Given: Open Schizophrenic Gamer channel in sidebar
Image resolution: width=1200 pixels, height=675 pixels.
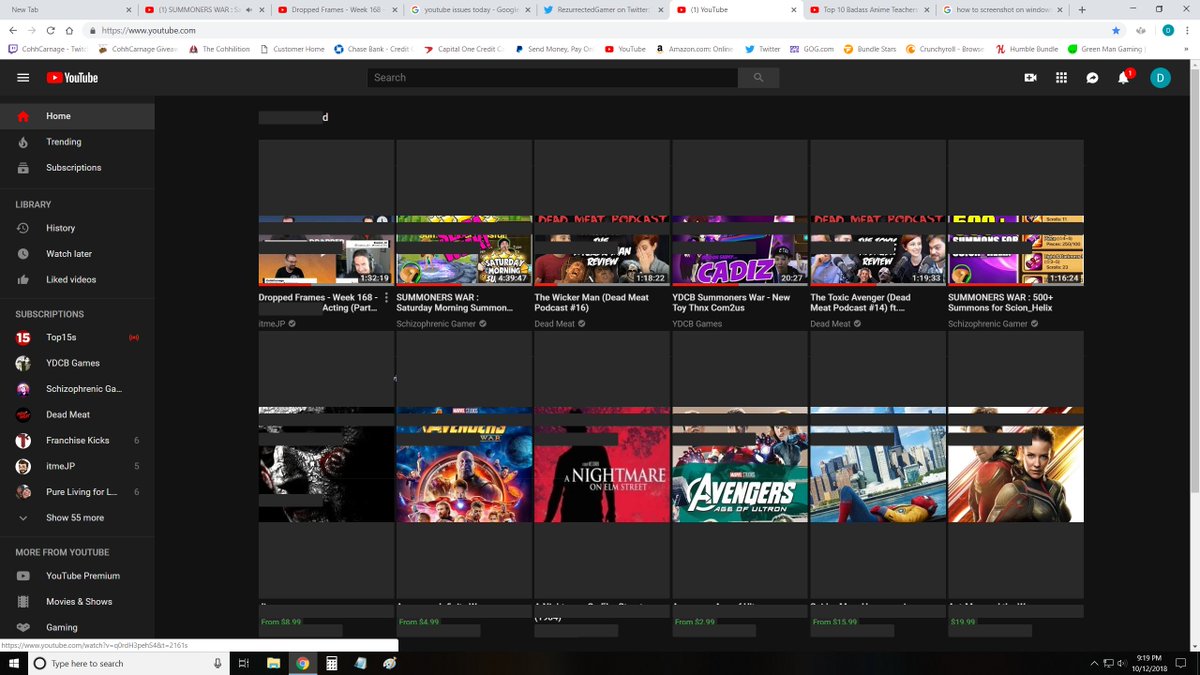Looking at the screenshot, I should point(77,389).
